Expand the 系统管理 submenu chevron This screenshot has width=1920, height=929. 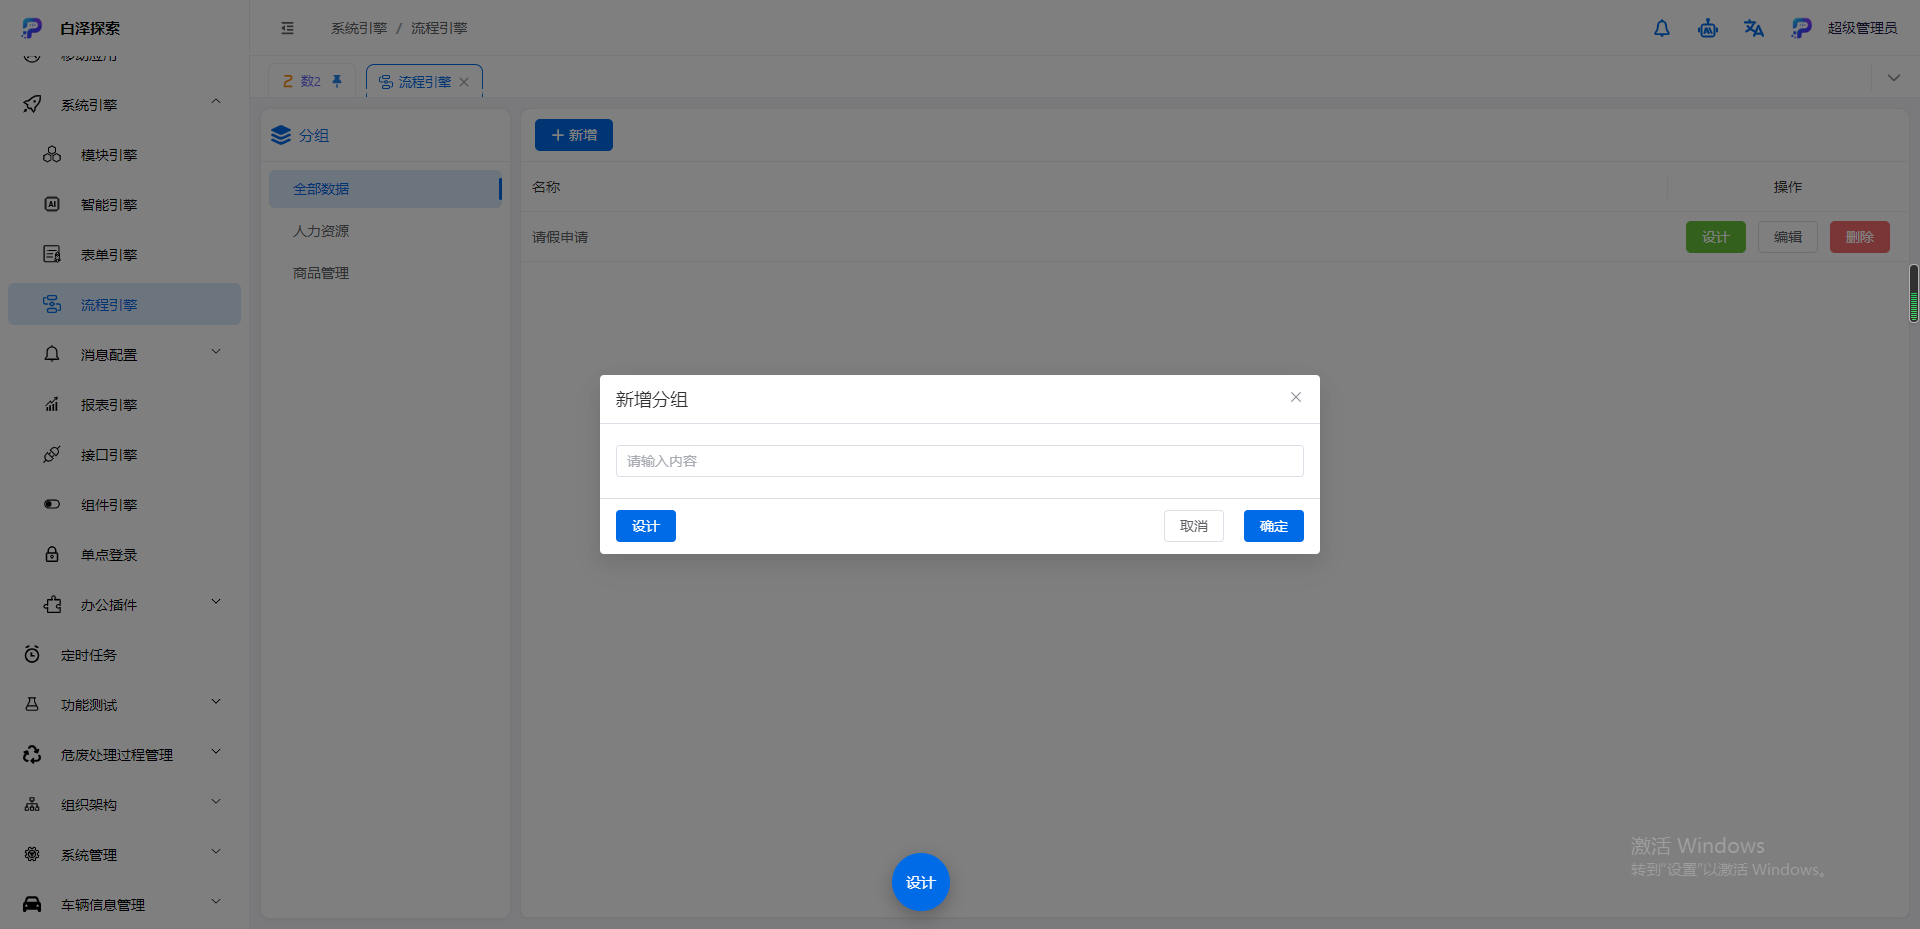point(216,852)
